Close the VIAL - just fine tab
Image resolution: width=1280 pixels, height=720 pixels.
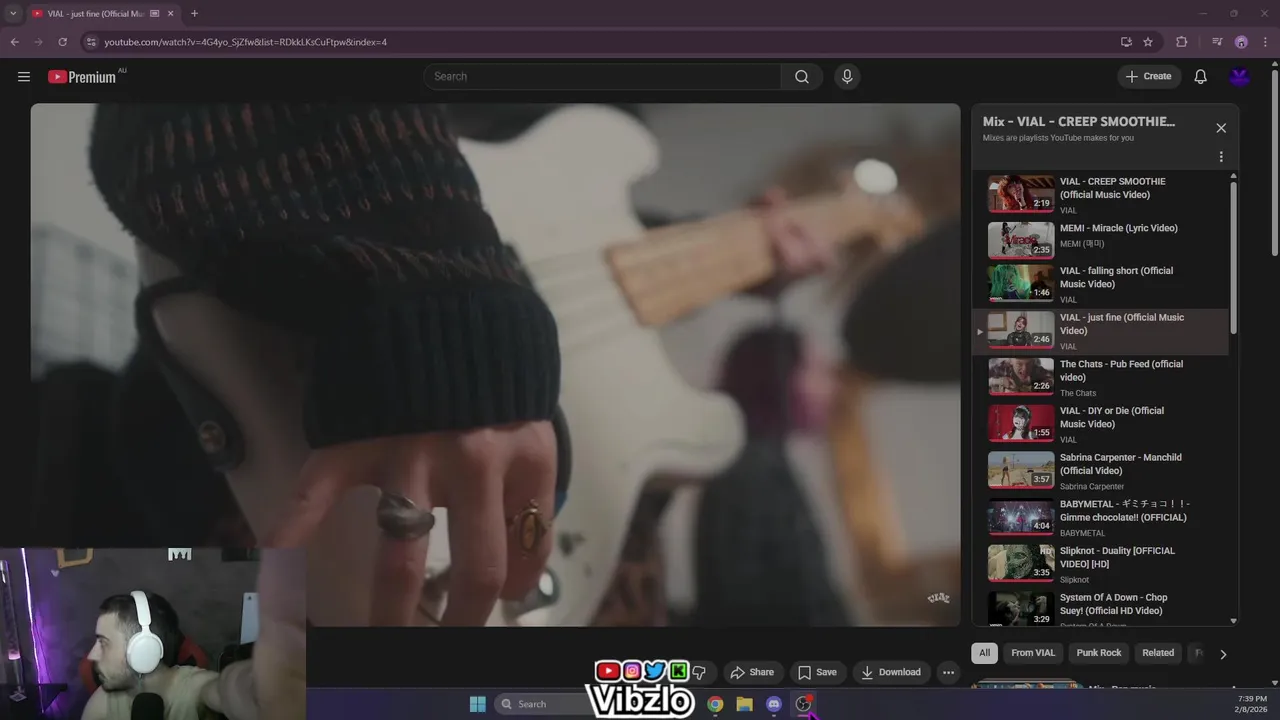(172, 14)
